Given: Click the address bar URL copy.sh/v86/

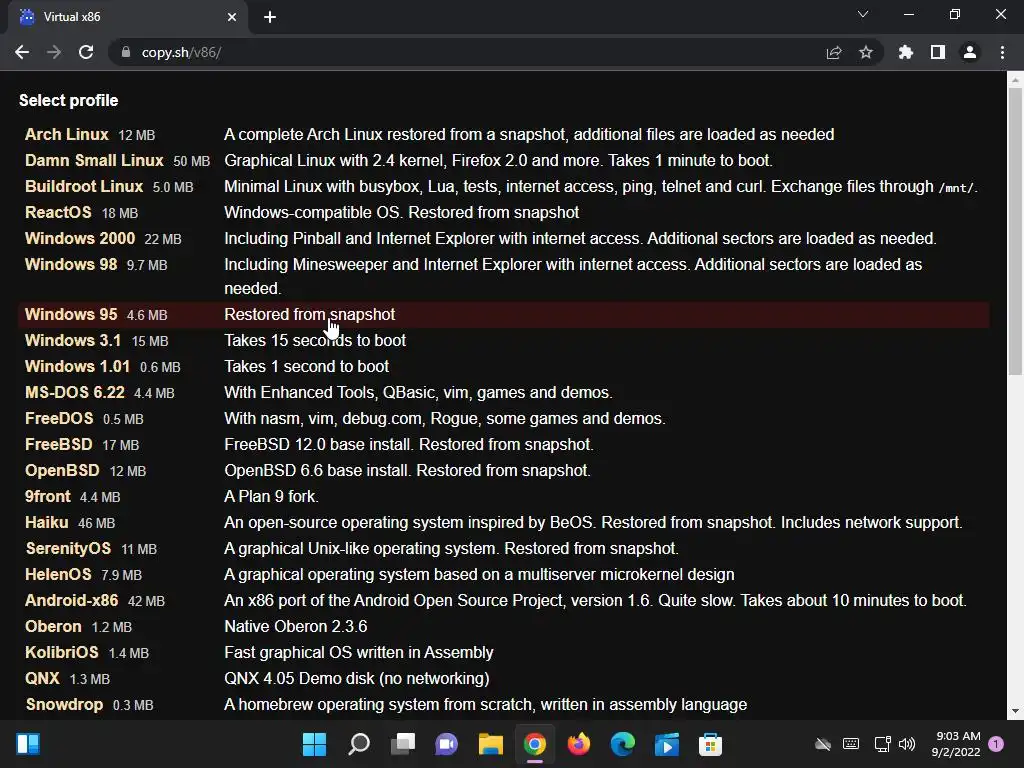Looking at the screenshot, I should 182,52.
